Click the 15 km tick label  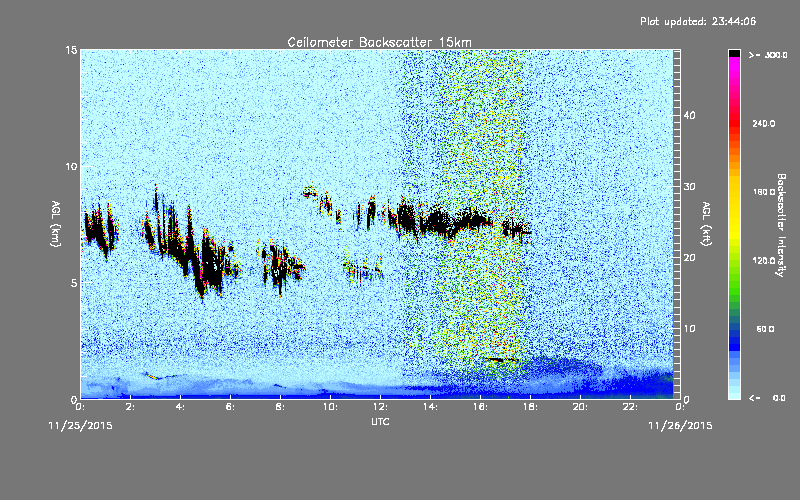point(71,50)
